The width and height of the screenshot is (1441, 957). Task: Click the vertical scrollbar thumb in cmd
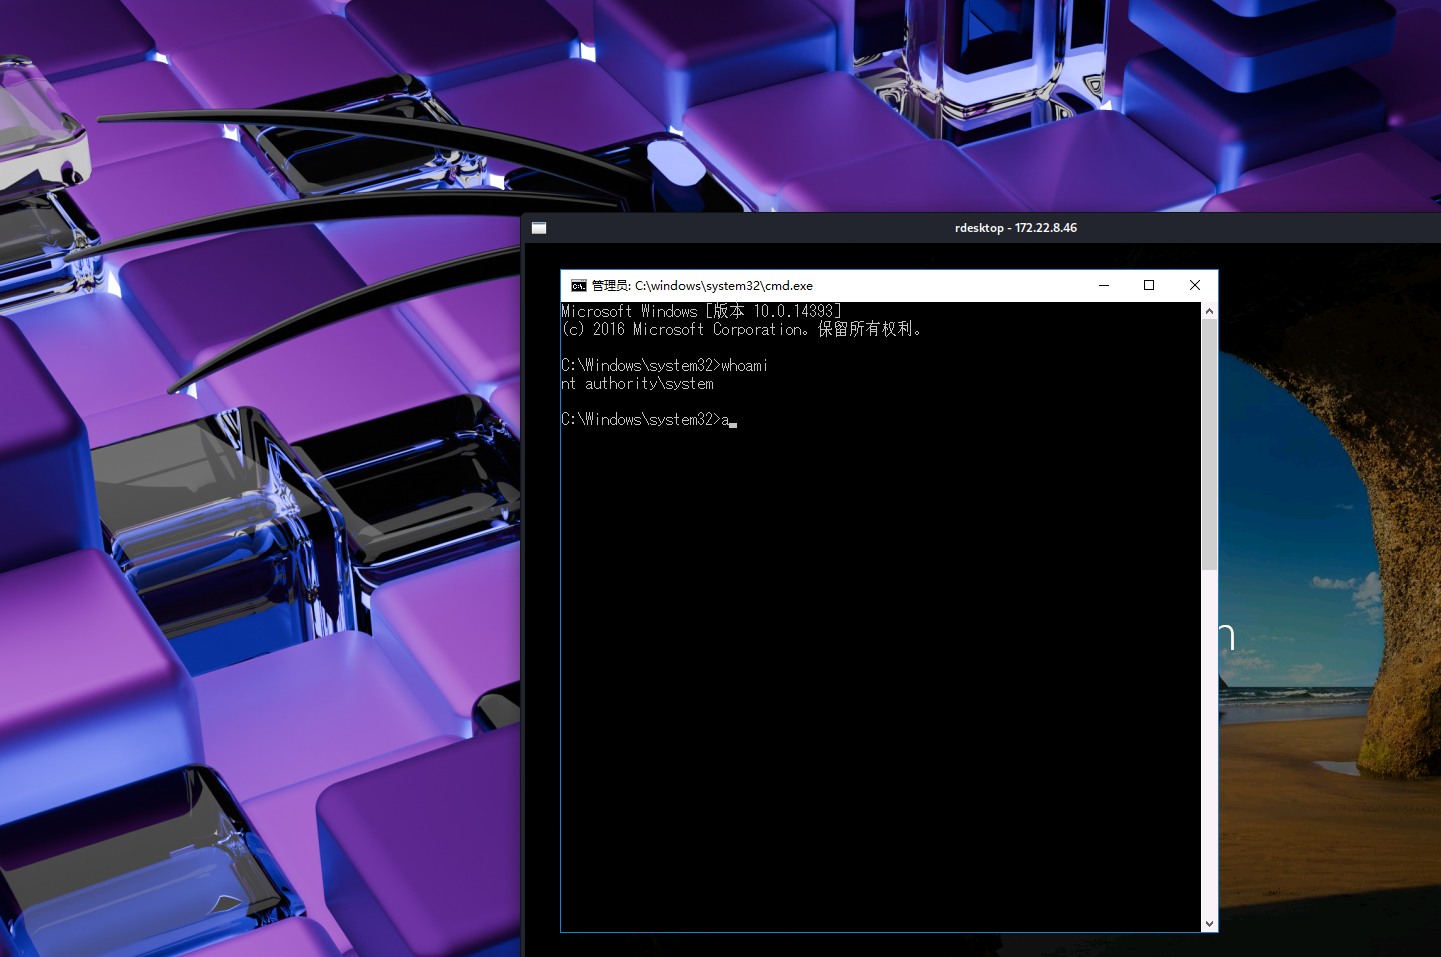(x=1209, y=445)
